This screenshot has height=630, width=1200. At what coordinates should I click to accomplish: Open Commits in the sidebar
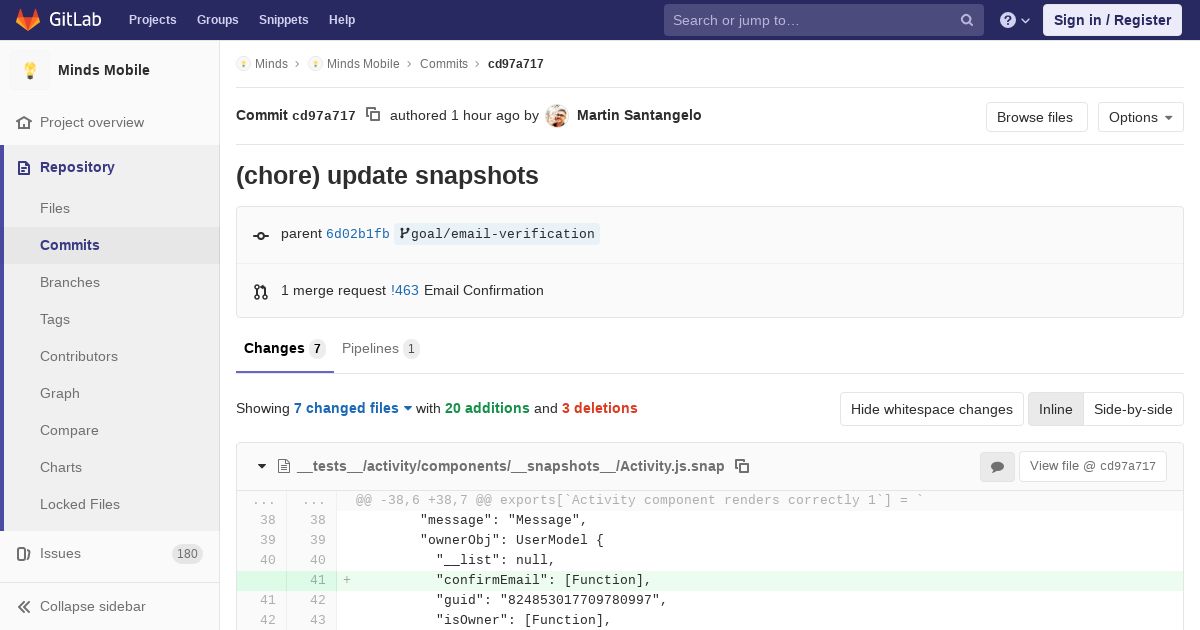[70, 245]
